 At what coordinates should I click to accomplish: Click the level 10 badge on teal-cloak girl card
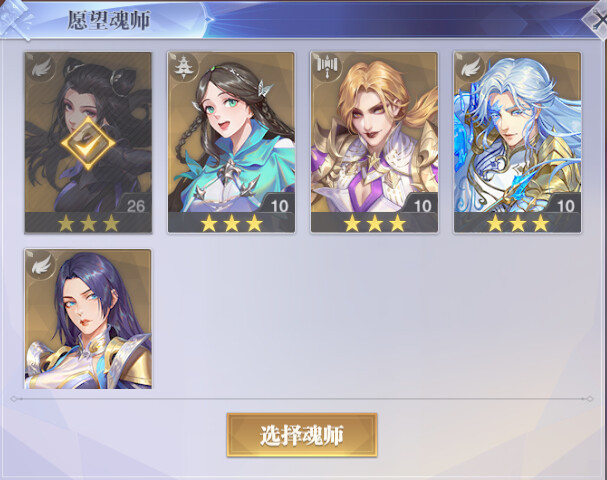pyautogui.click(x=279, y=206)
